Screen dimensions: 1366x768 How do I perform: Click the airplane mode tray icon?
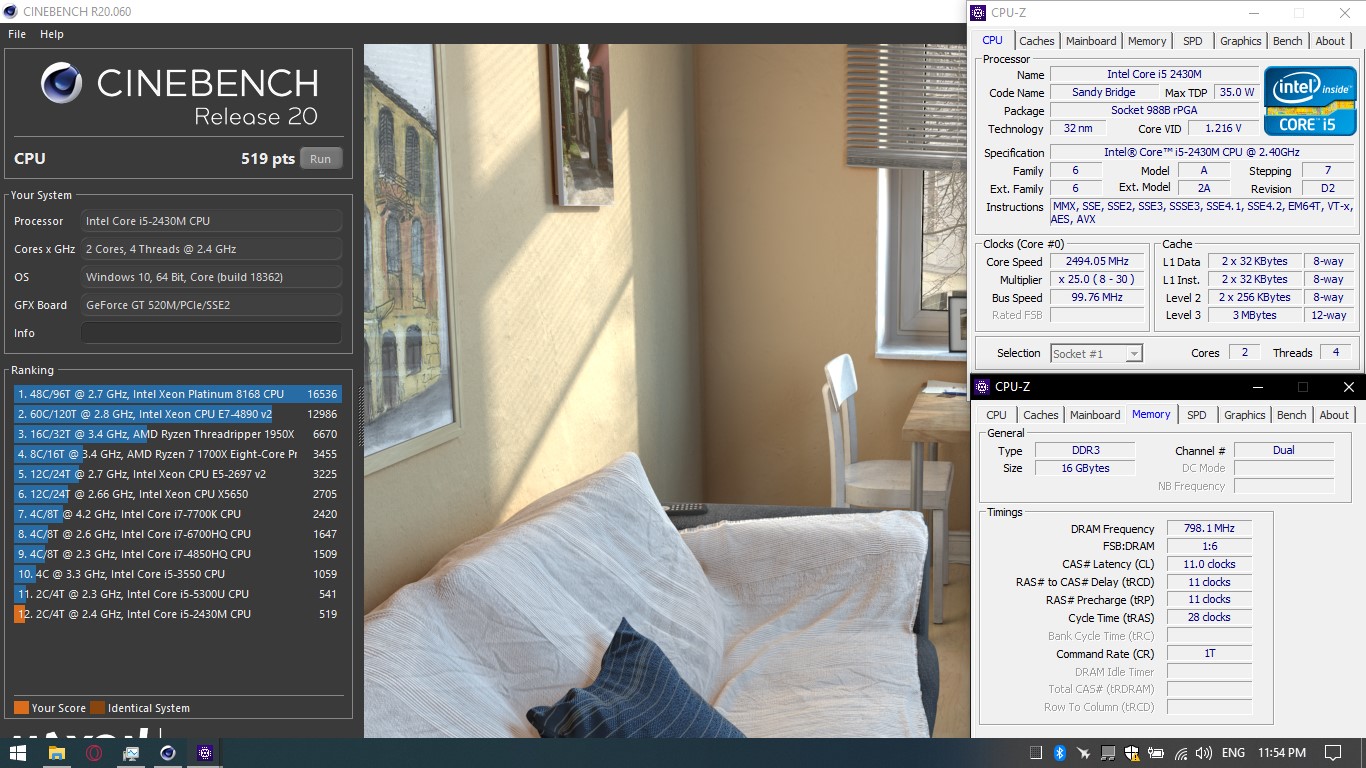(x=1084, y=753)
